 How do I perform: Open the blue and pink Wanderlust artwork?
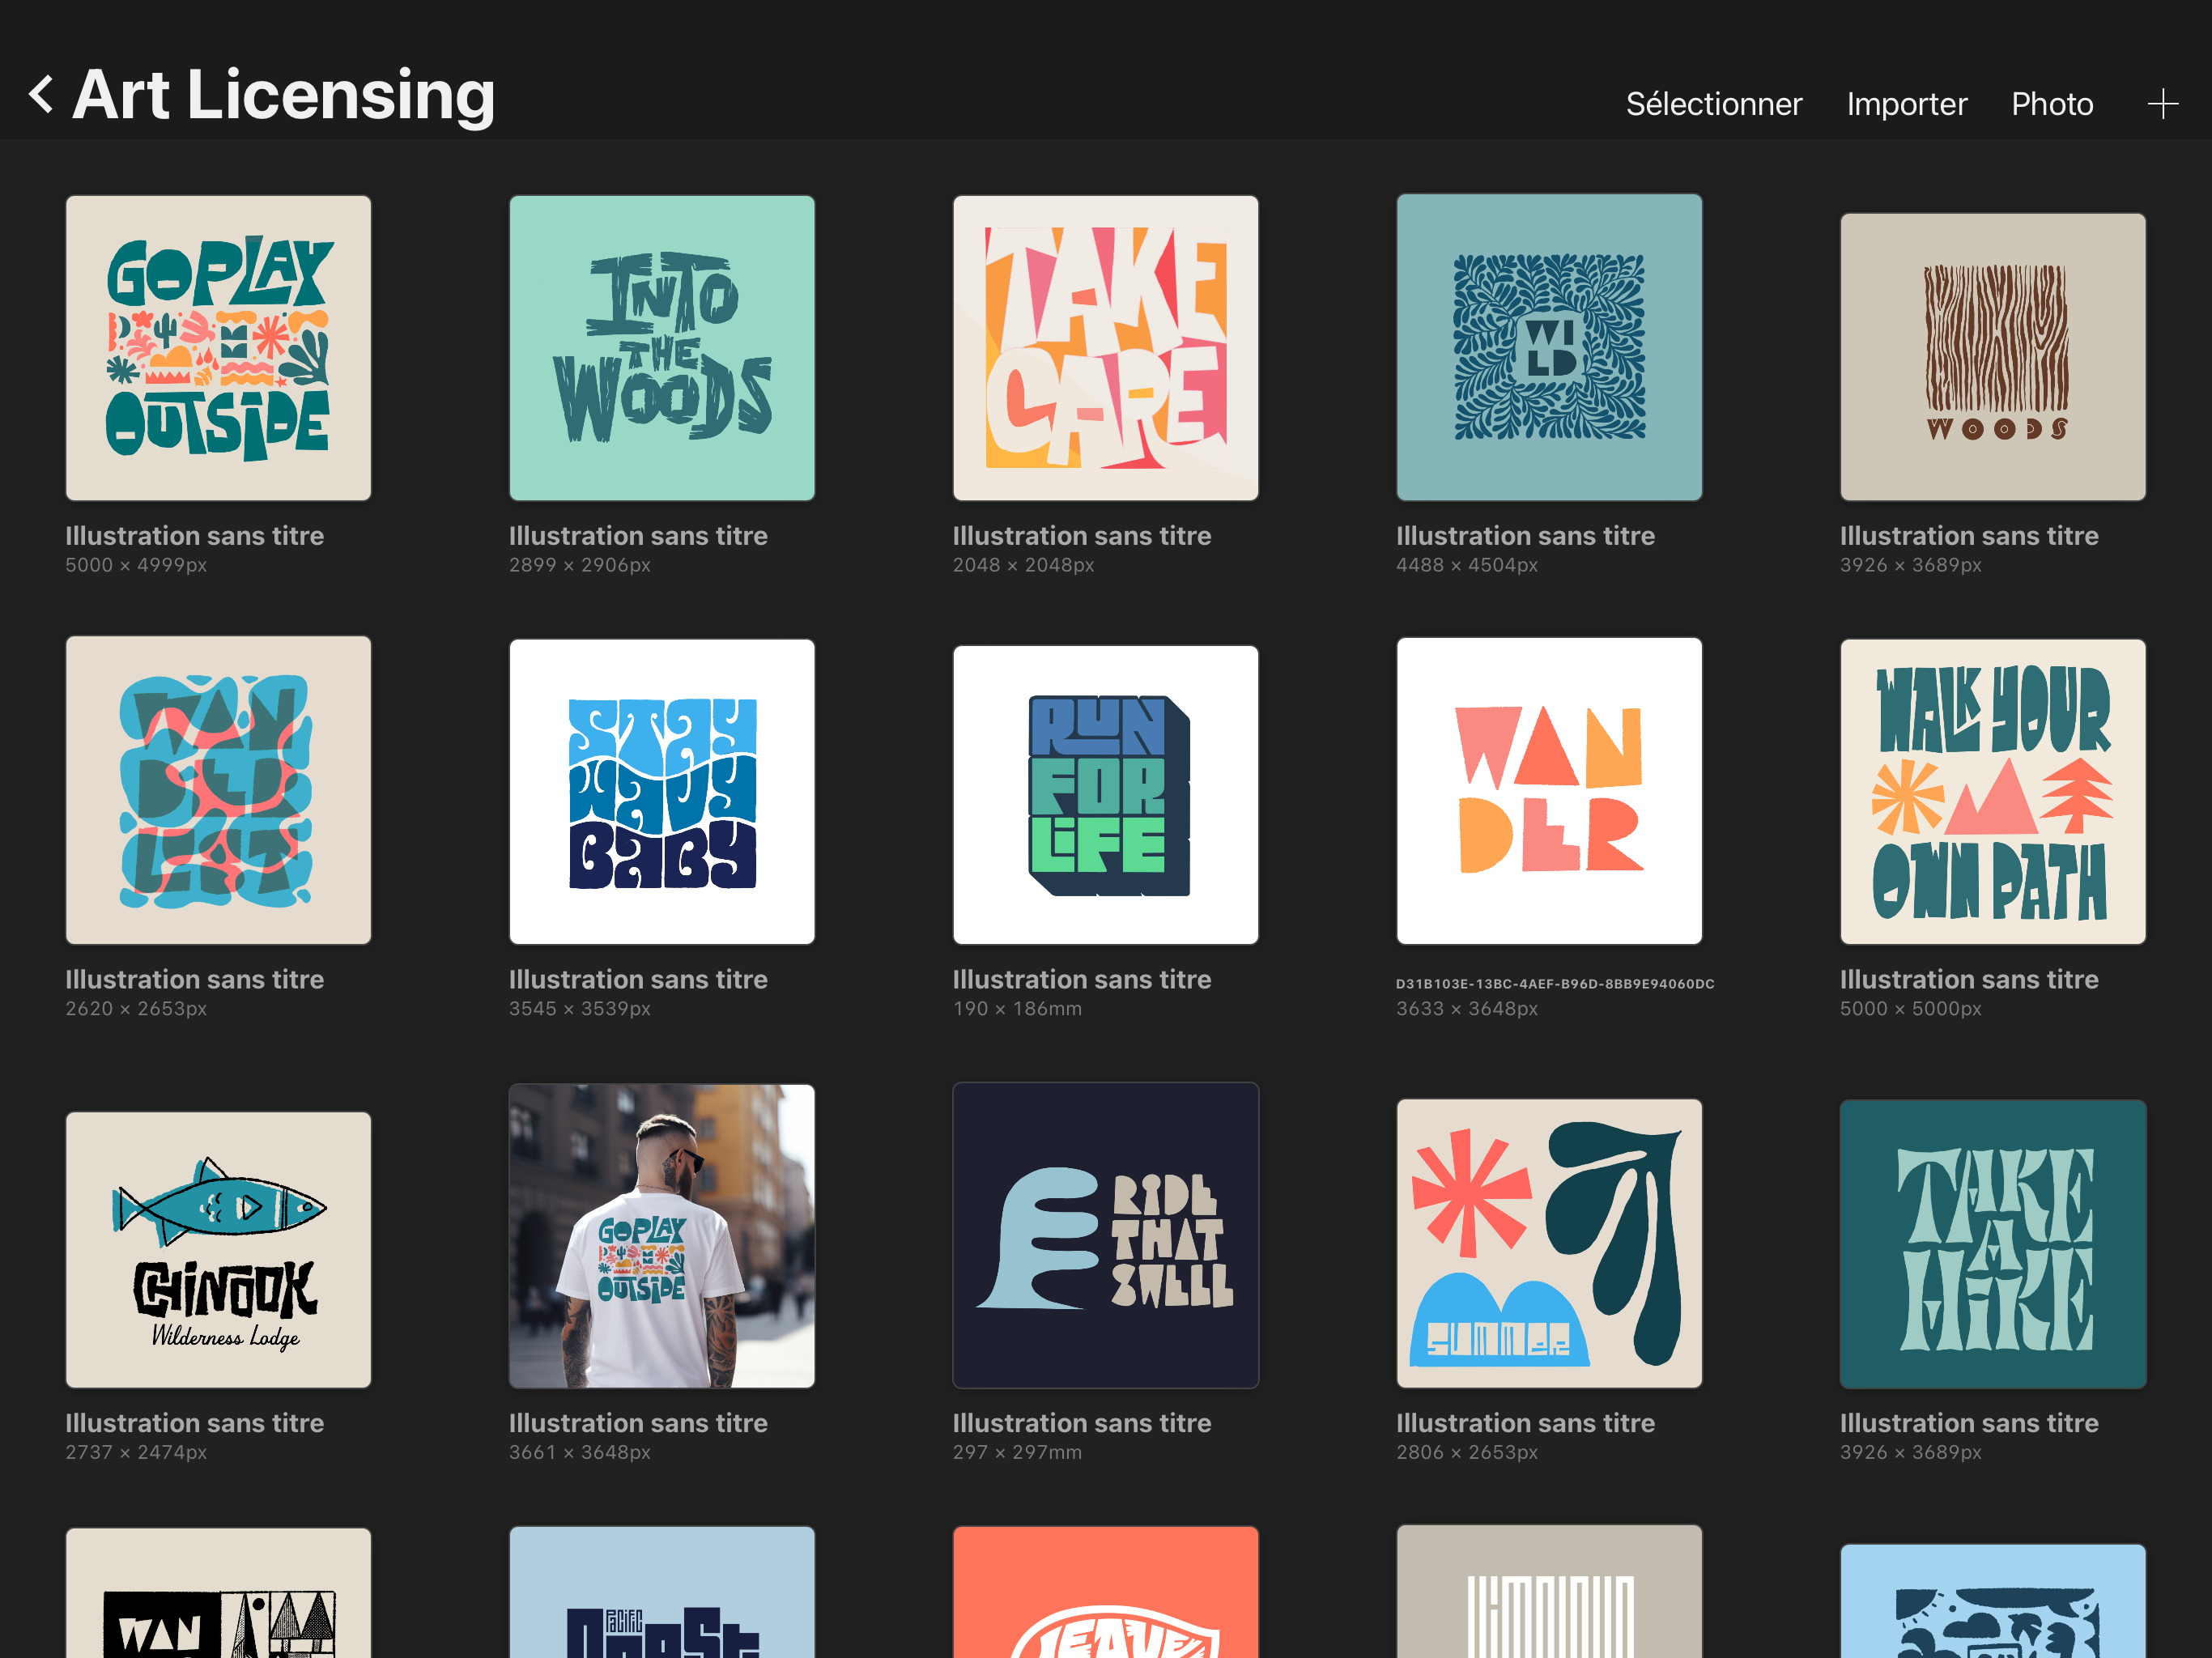pyautogui.click(x=218, y=790)
